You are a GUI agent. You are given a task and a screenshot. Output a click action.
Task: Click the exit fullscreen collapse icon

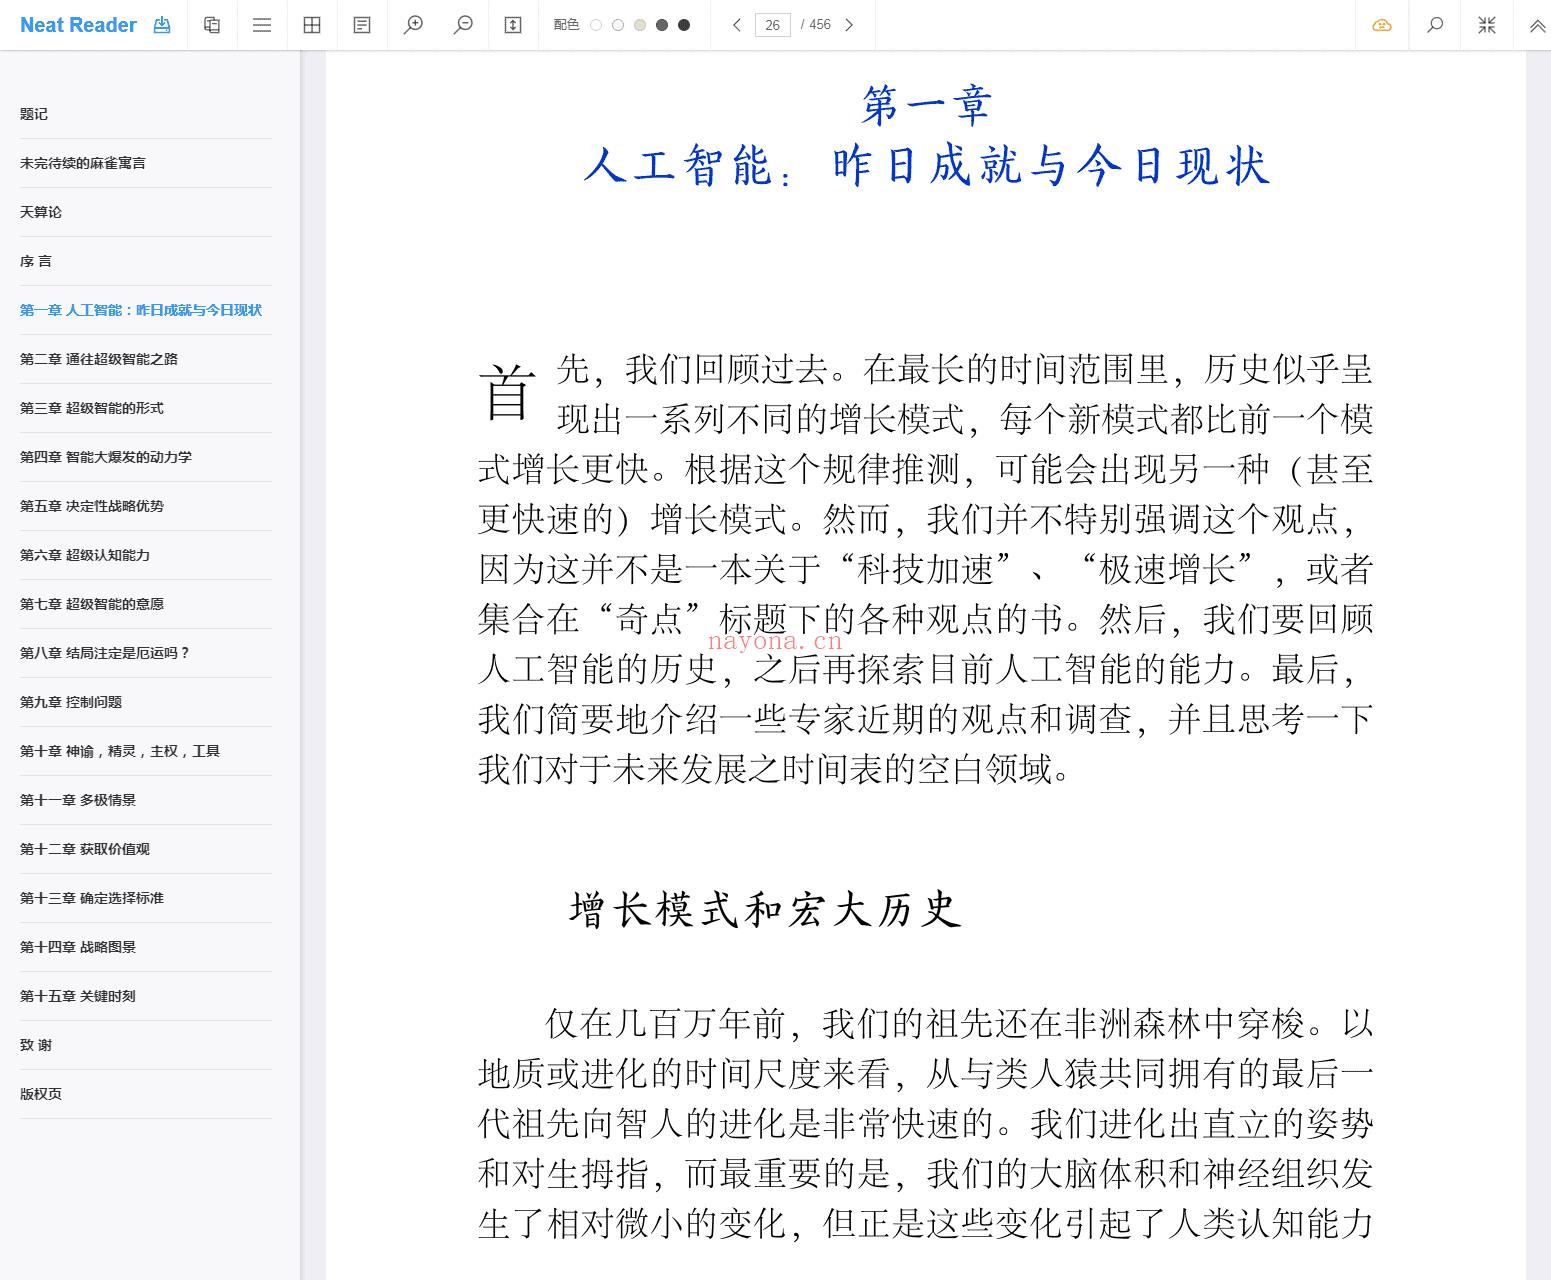click(1487, 25)
